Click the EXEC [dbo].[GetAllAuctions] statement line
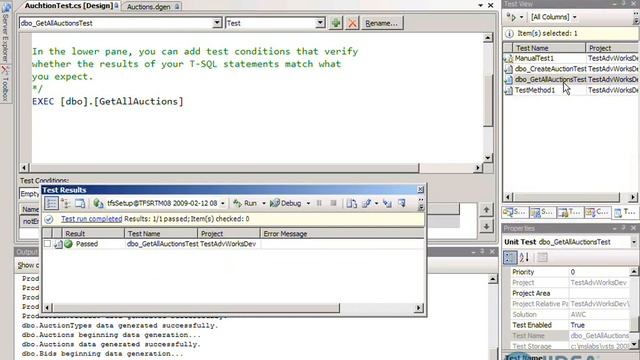Image resolution: width=640 pixels, height=360 pixels. 108,102
